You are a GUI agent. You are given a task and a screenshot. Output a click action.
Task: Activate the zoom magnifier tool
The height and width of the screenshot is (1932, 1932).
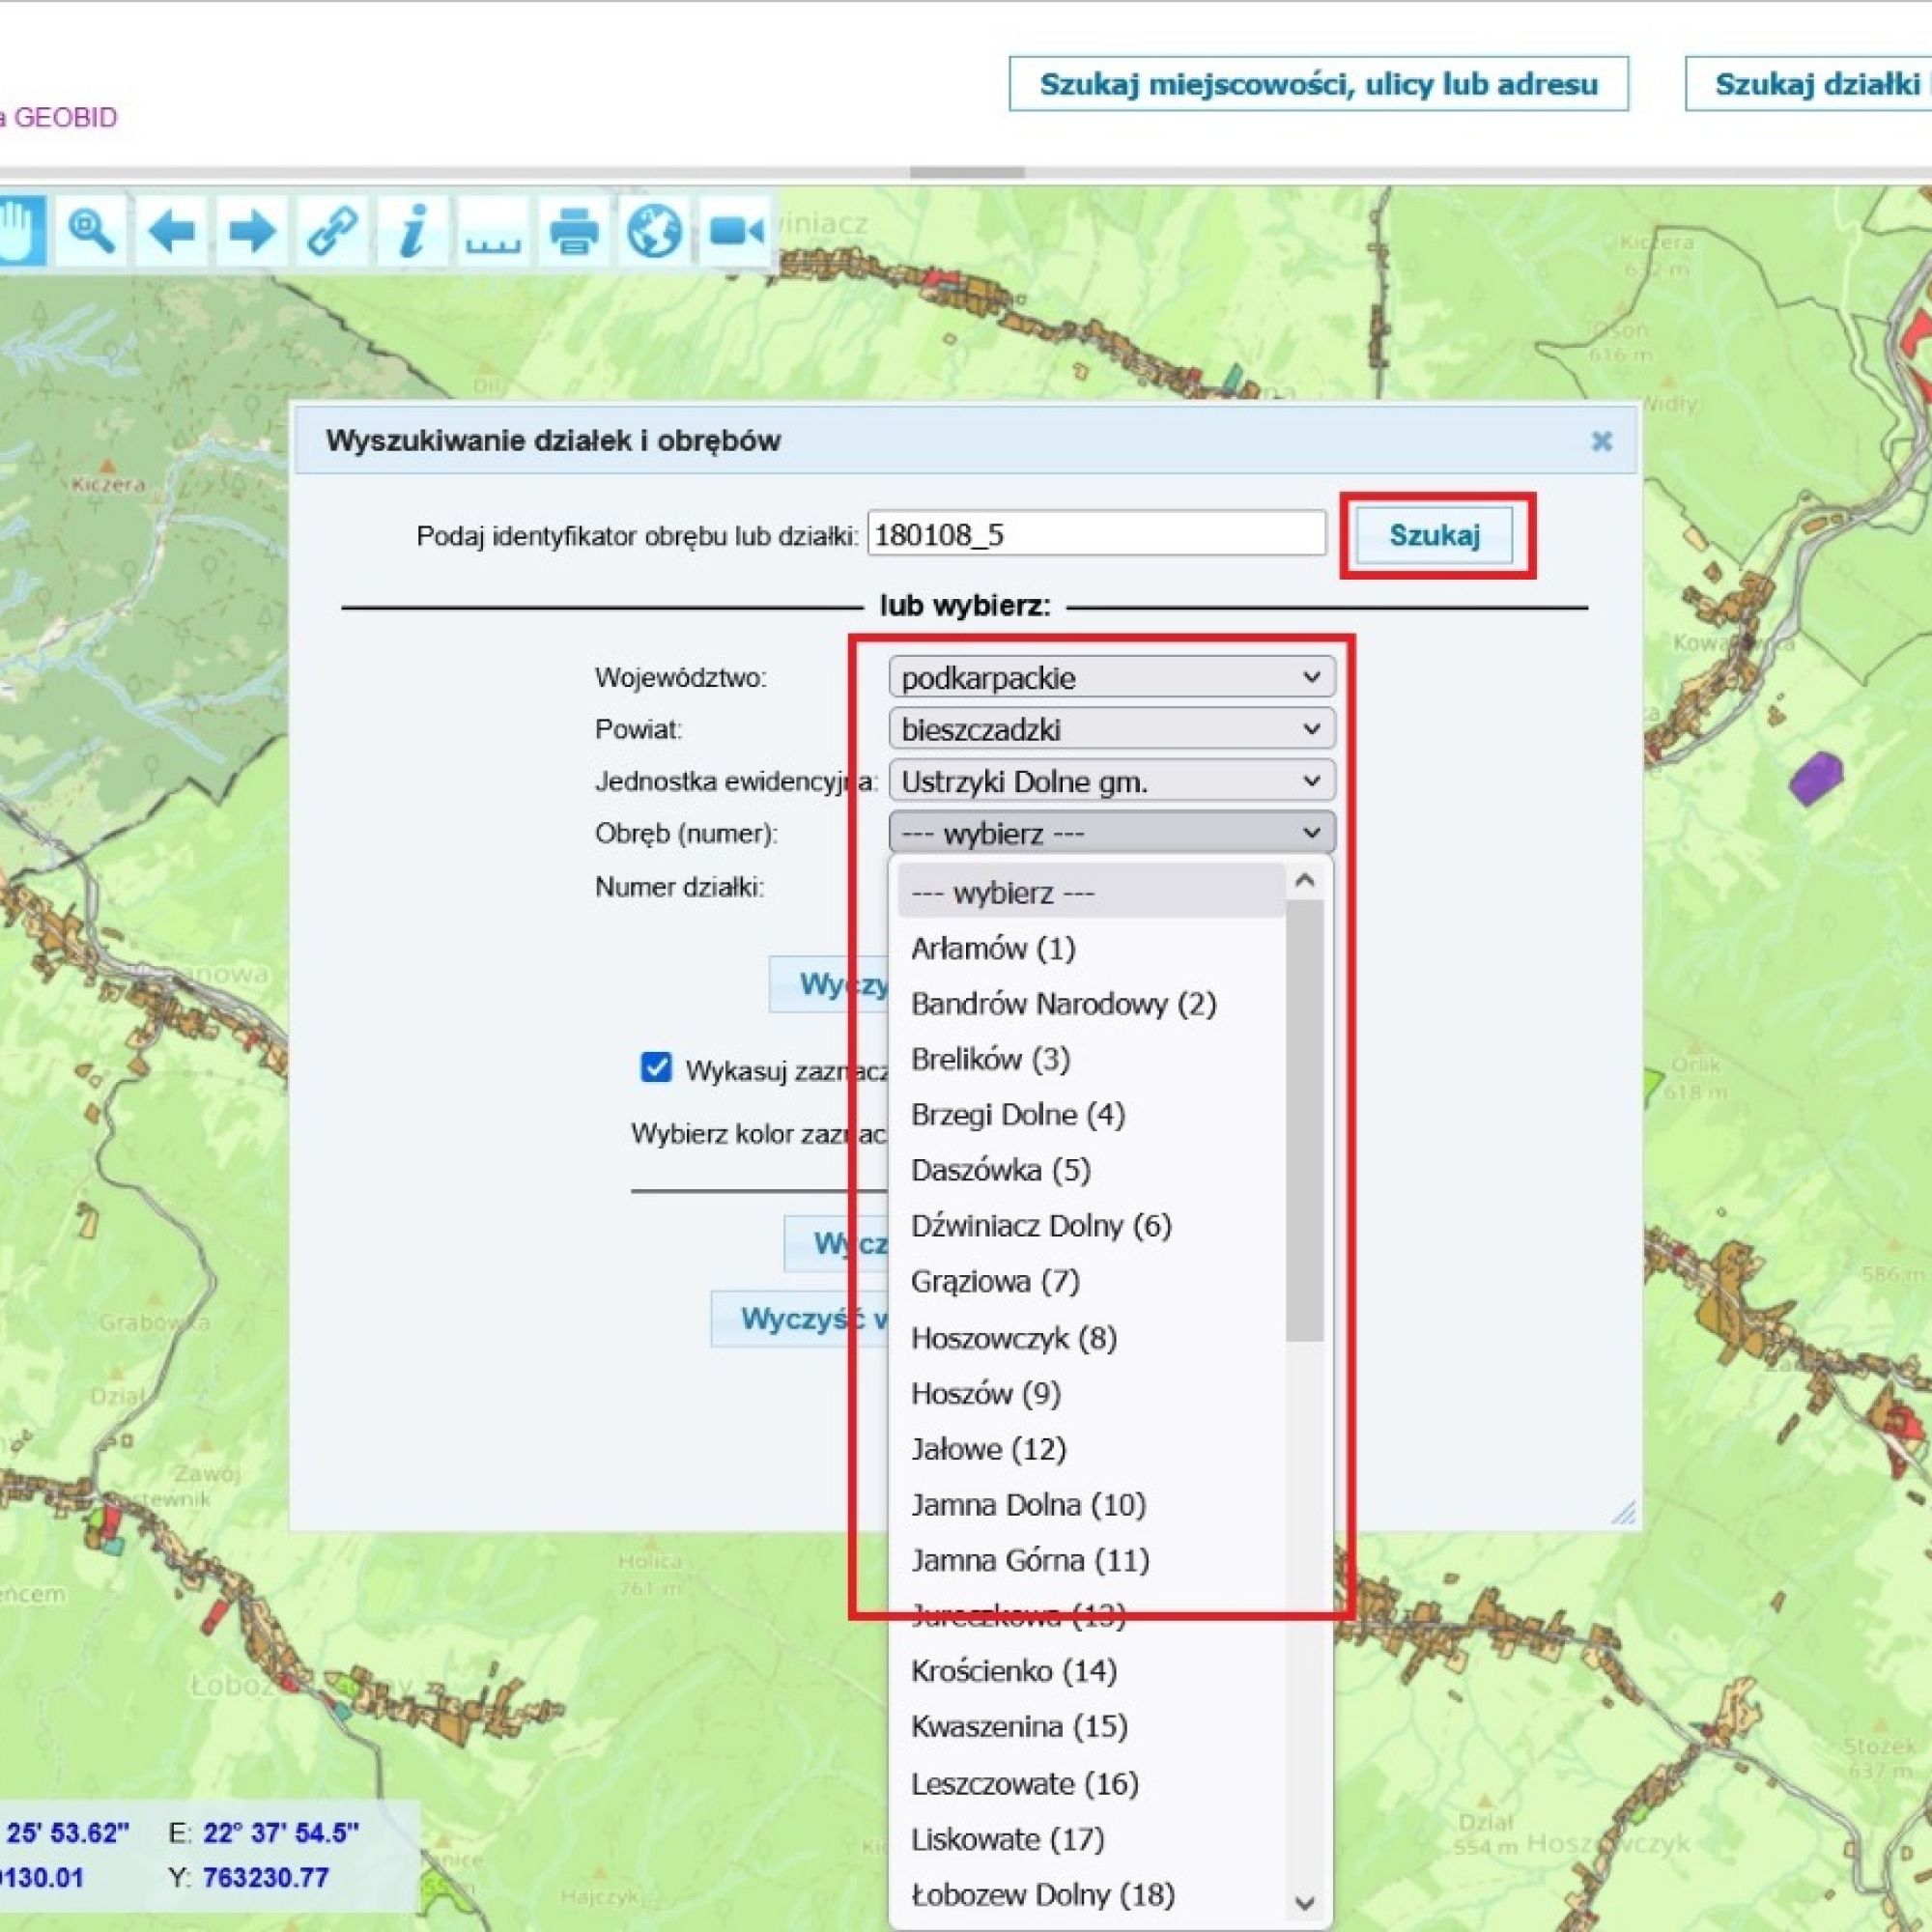[x=91, y=232]
